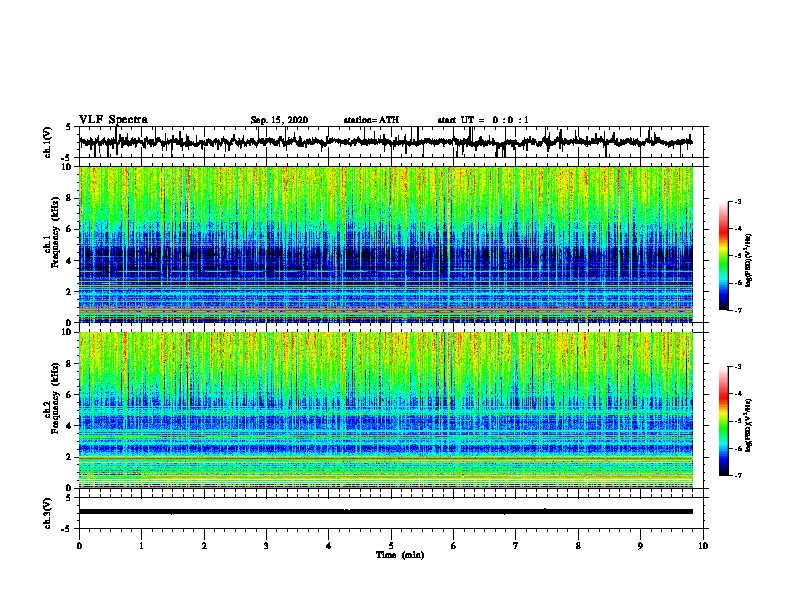Screen dimensions: 792x612
Task: Click the "1" minute tick label
Action: point(141,546)
